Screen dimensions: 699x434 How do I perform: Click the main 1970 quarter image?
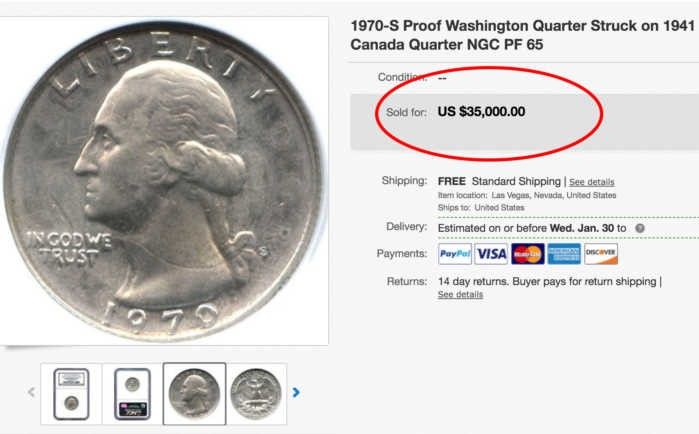tap(163, 181)
